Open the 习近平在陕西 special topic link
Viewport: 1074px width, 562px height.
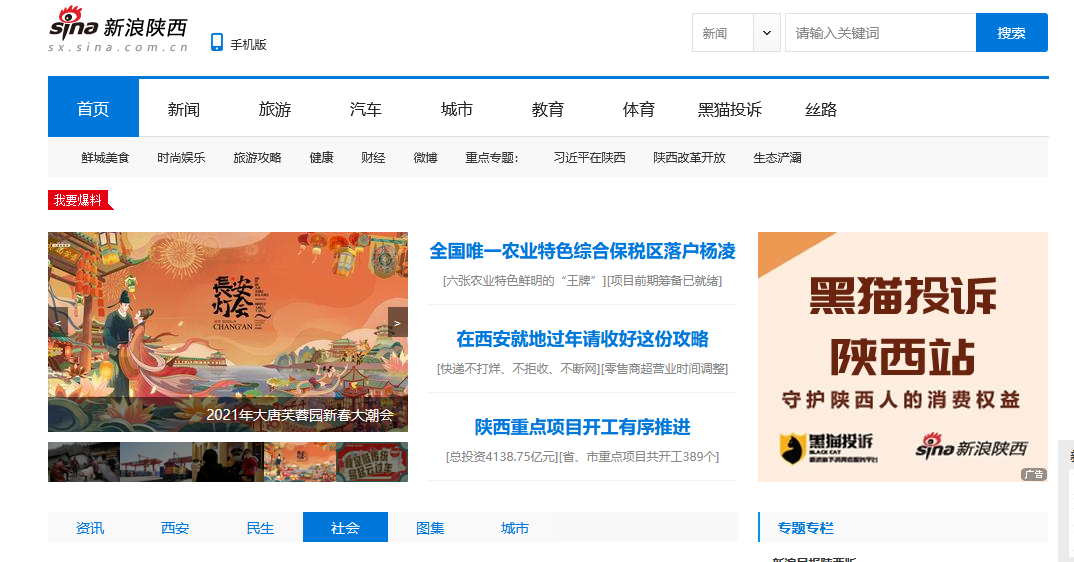pos(590,158)
